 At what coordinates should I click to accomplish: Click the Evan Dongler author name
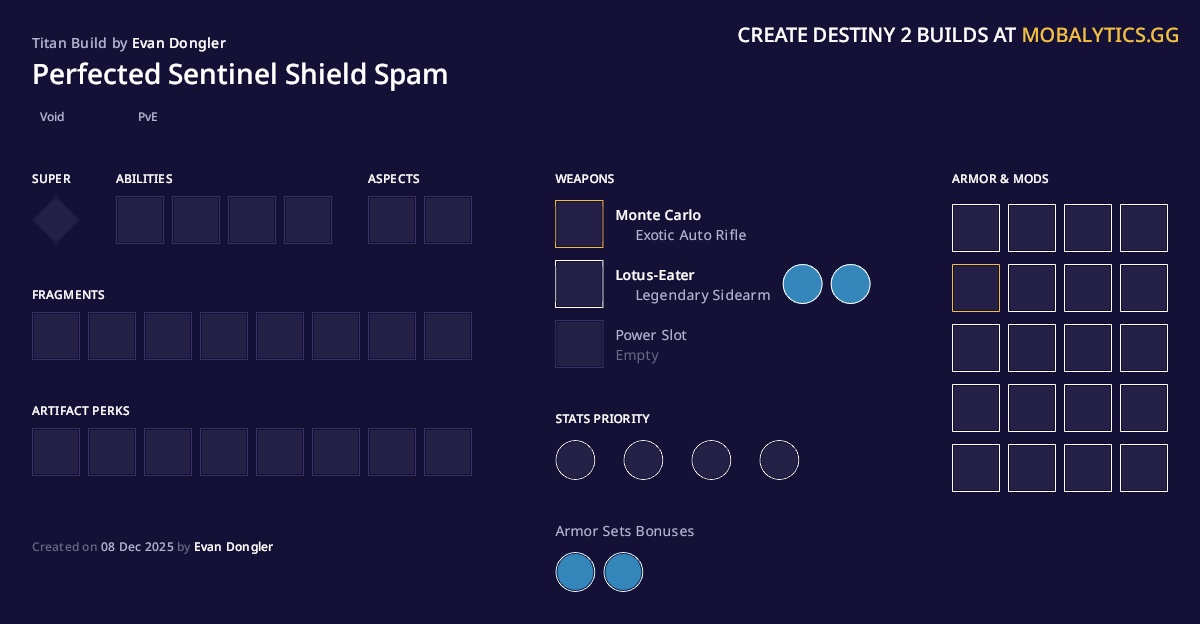pyautogui.click(x=178, y=43)
